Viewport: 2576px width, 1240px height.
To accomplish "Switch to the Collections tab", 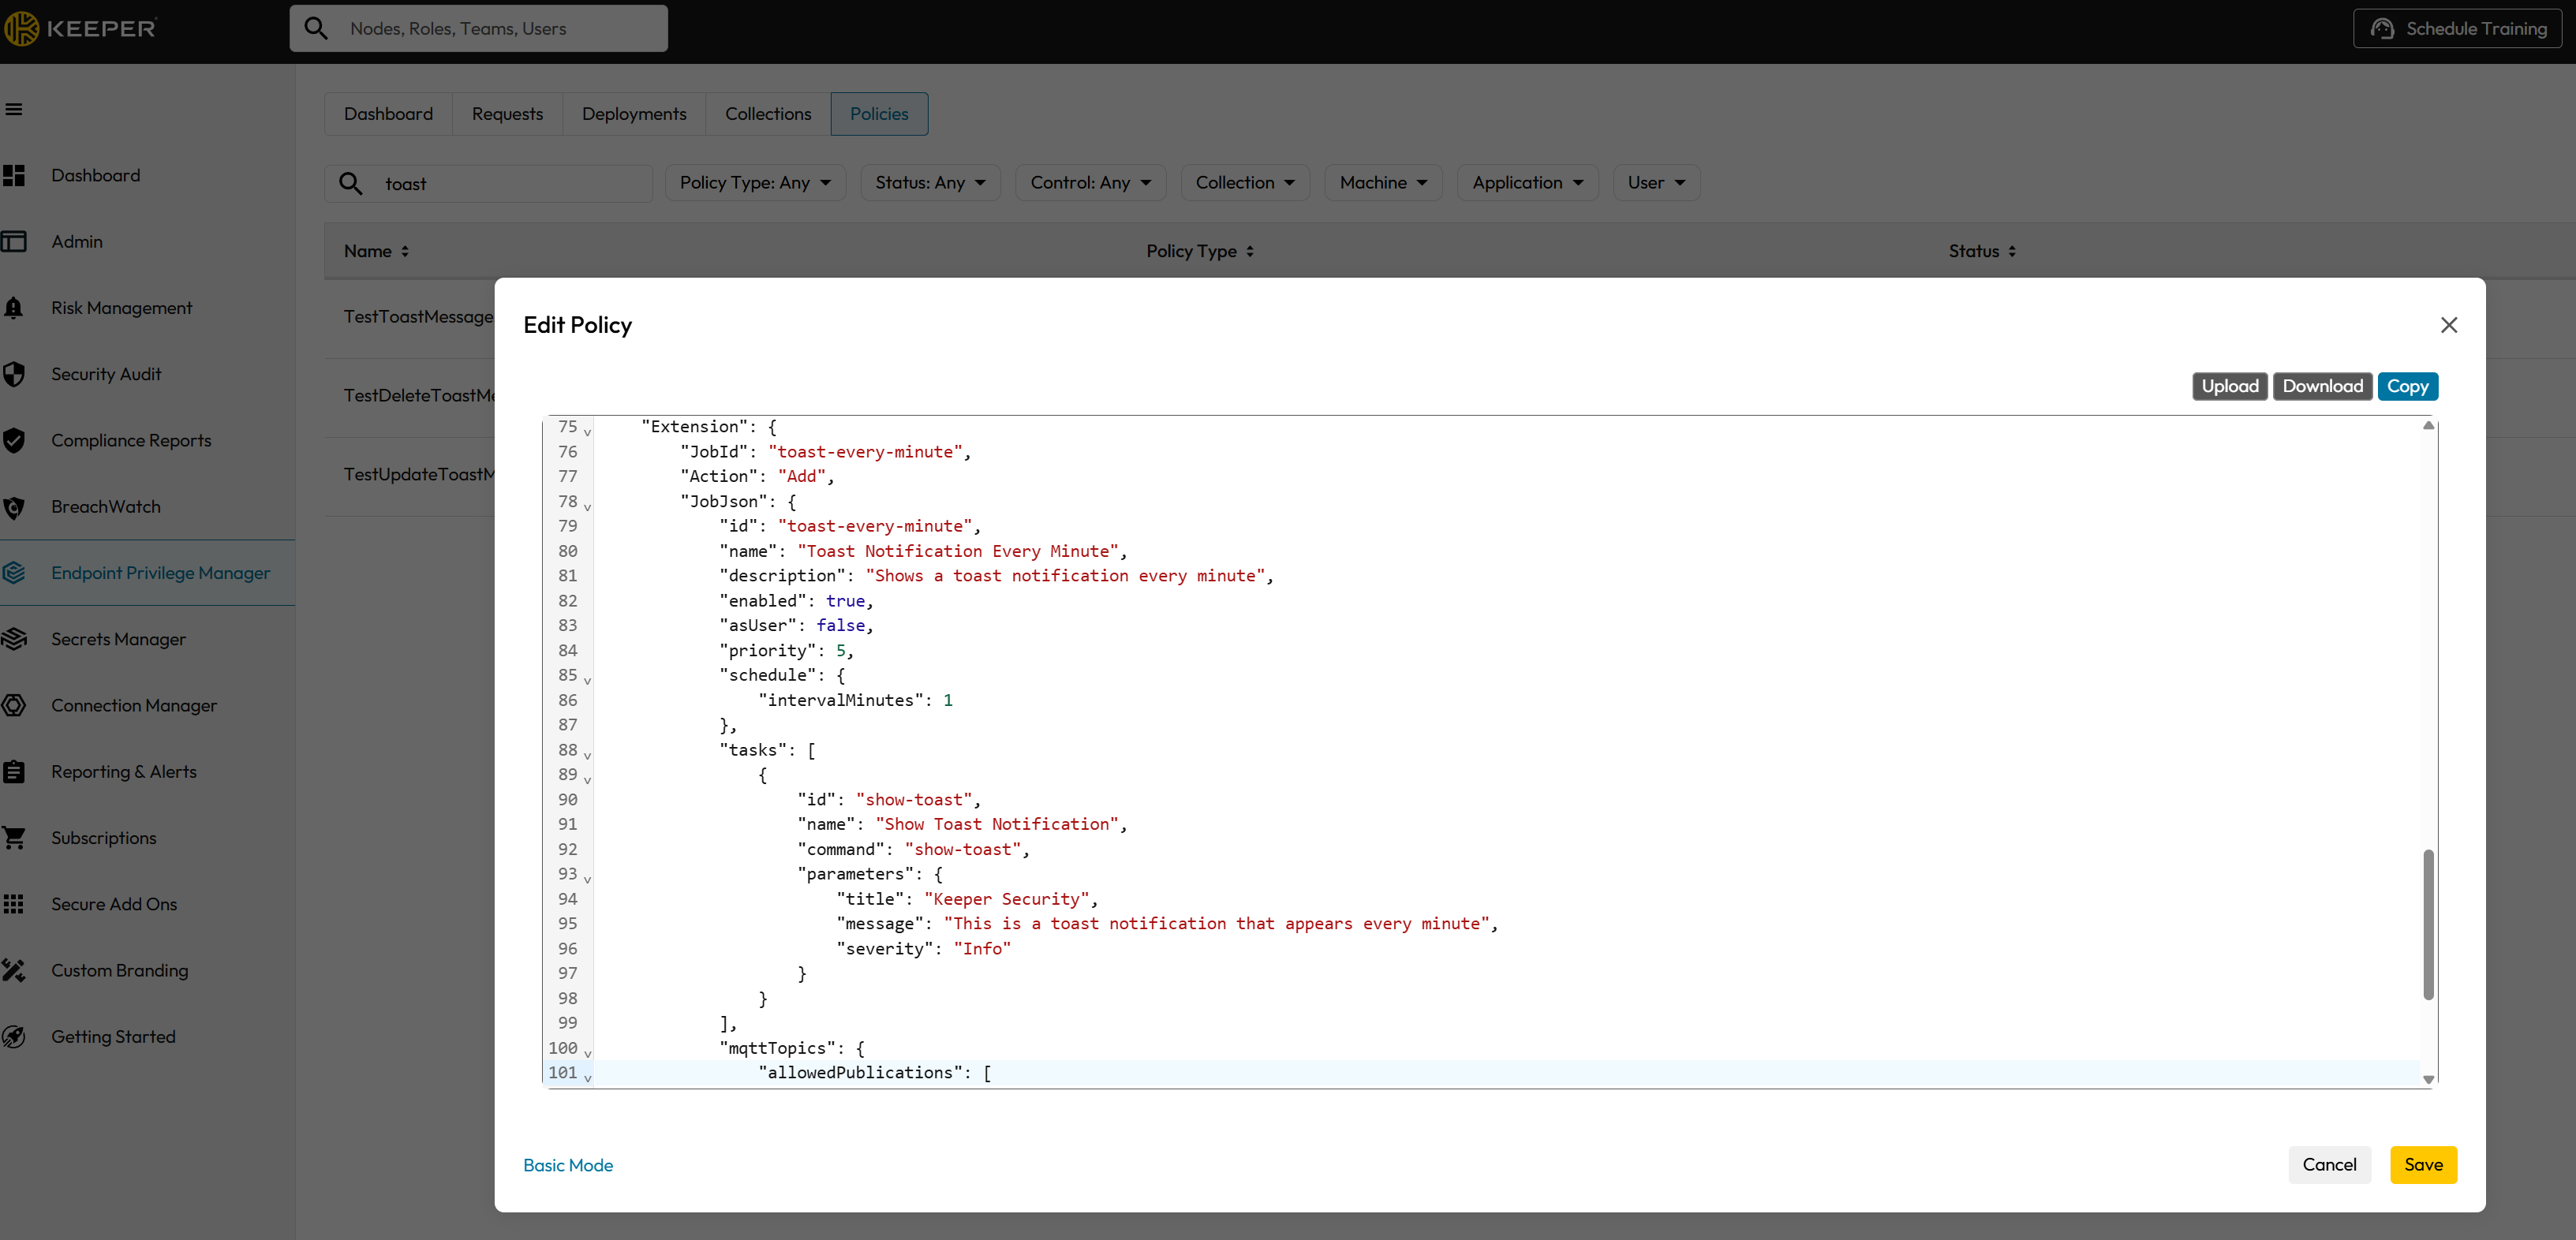I will [768, 114].
